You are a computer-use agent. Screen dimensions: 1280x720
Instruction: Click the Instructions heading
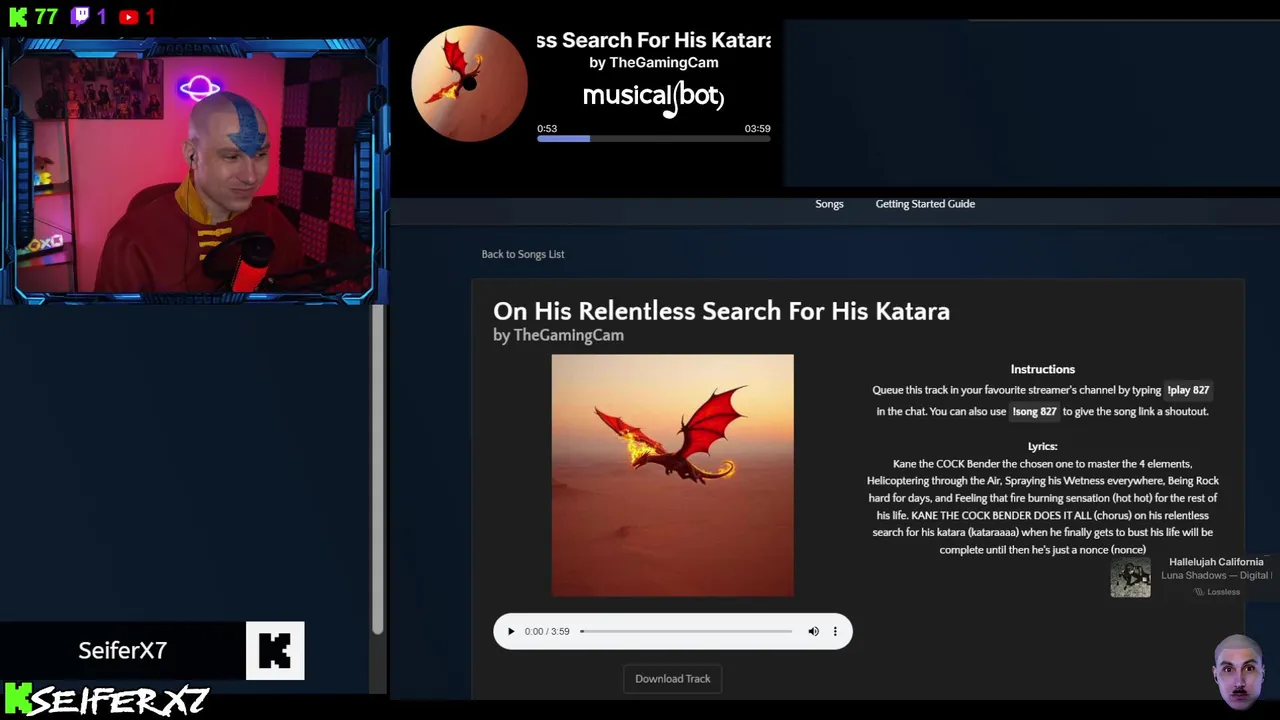(1042, 369)
